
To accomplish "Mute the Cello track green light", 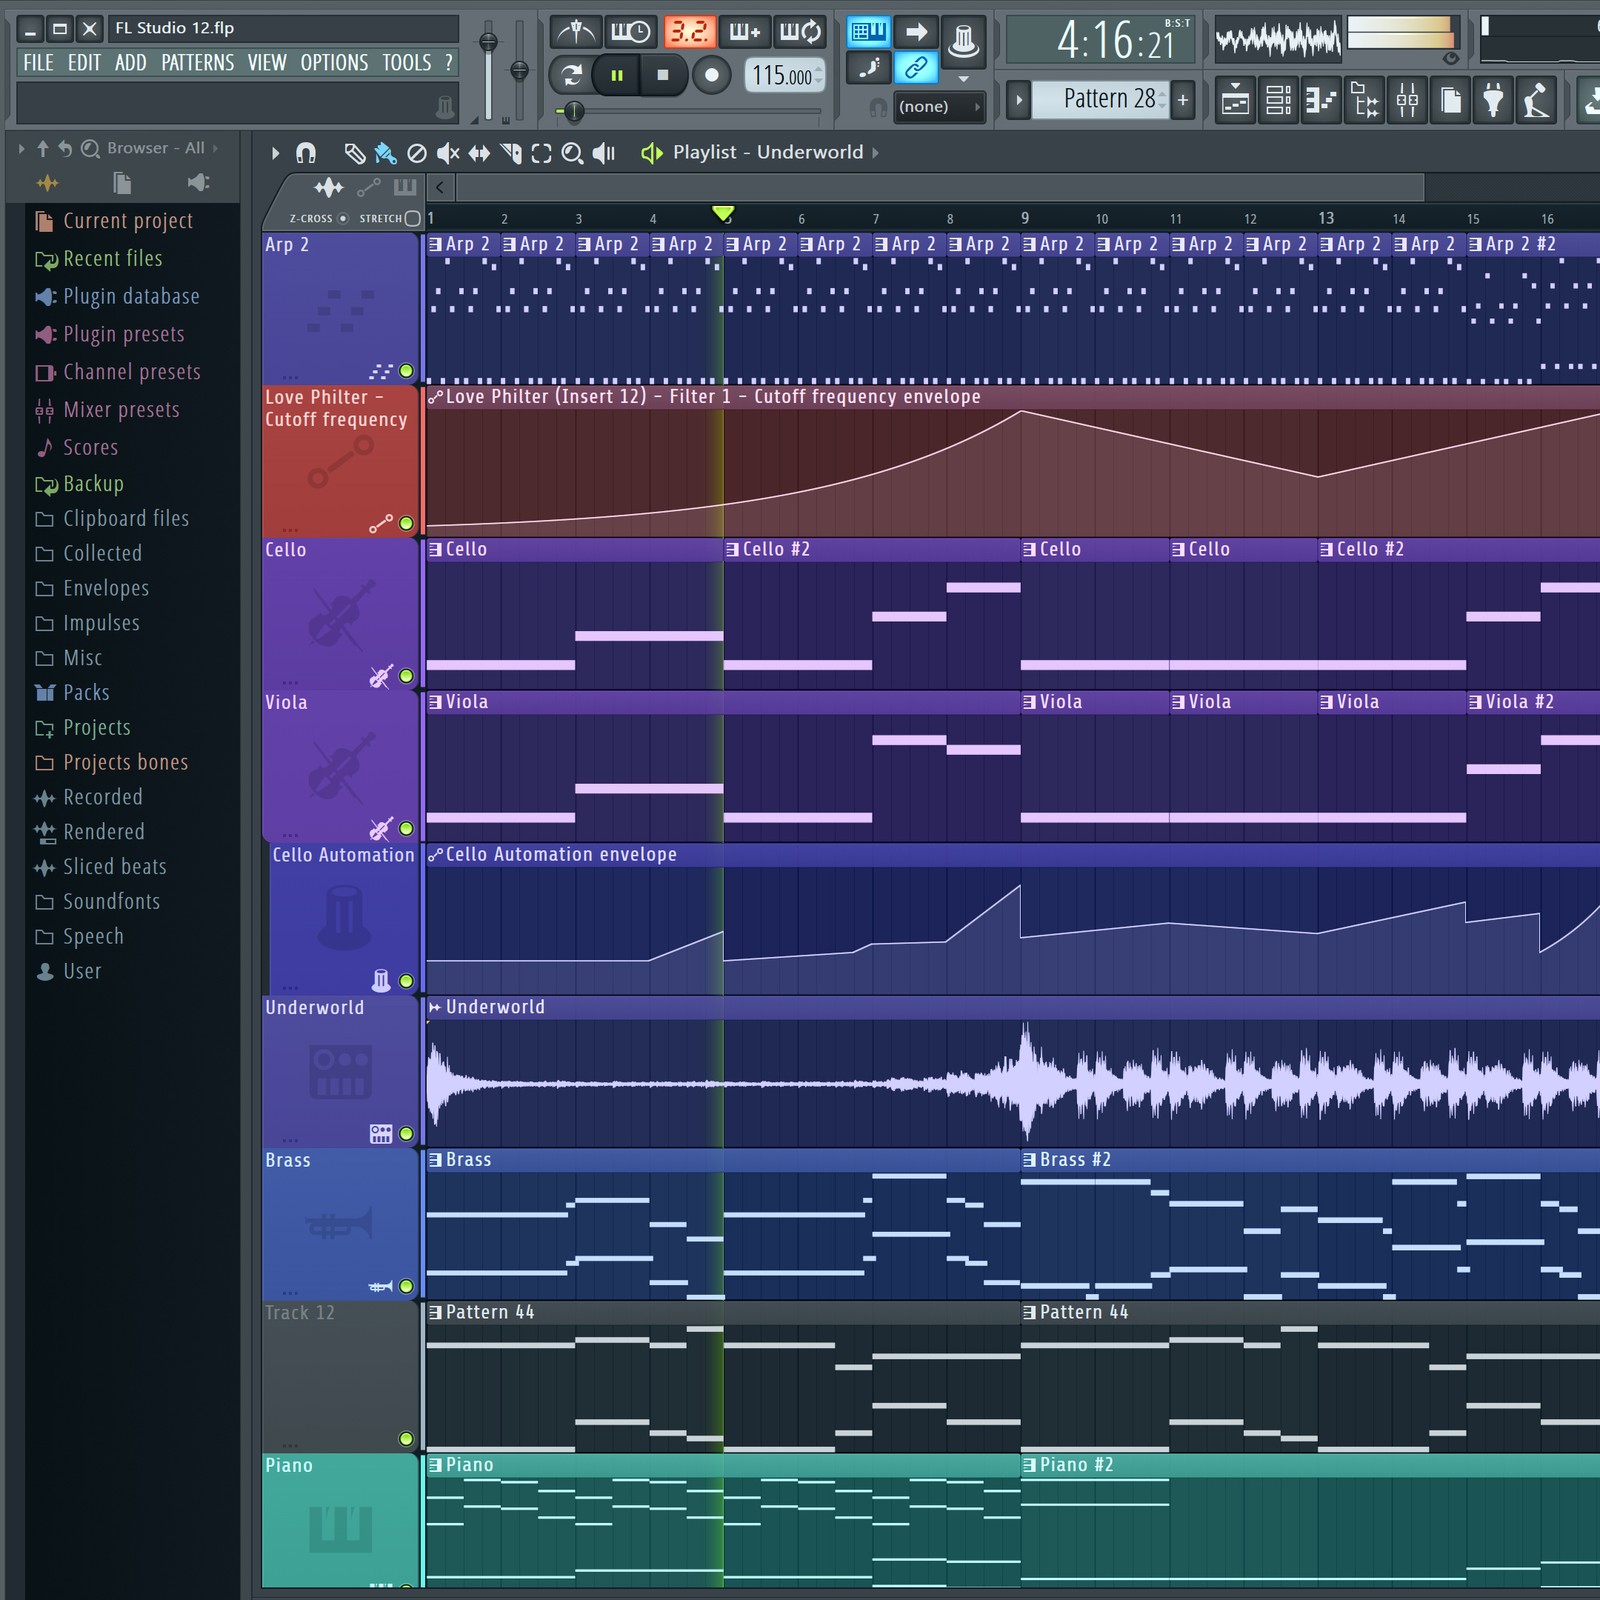I will click(406, 676).
